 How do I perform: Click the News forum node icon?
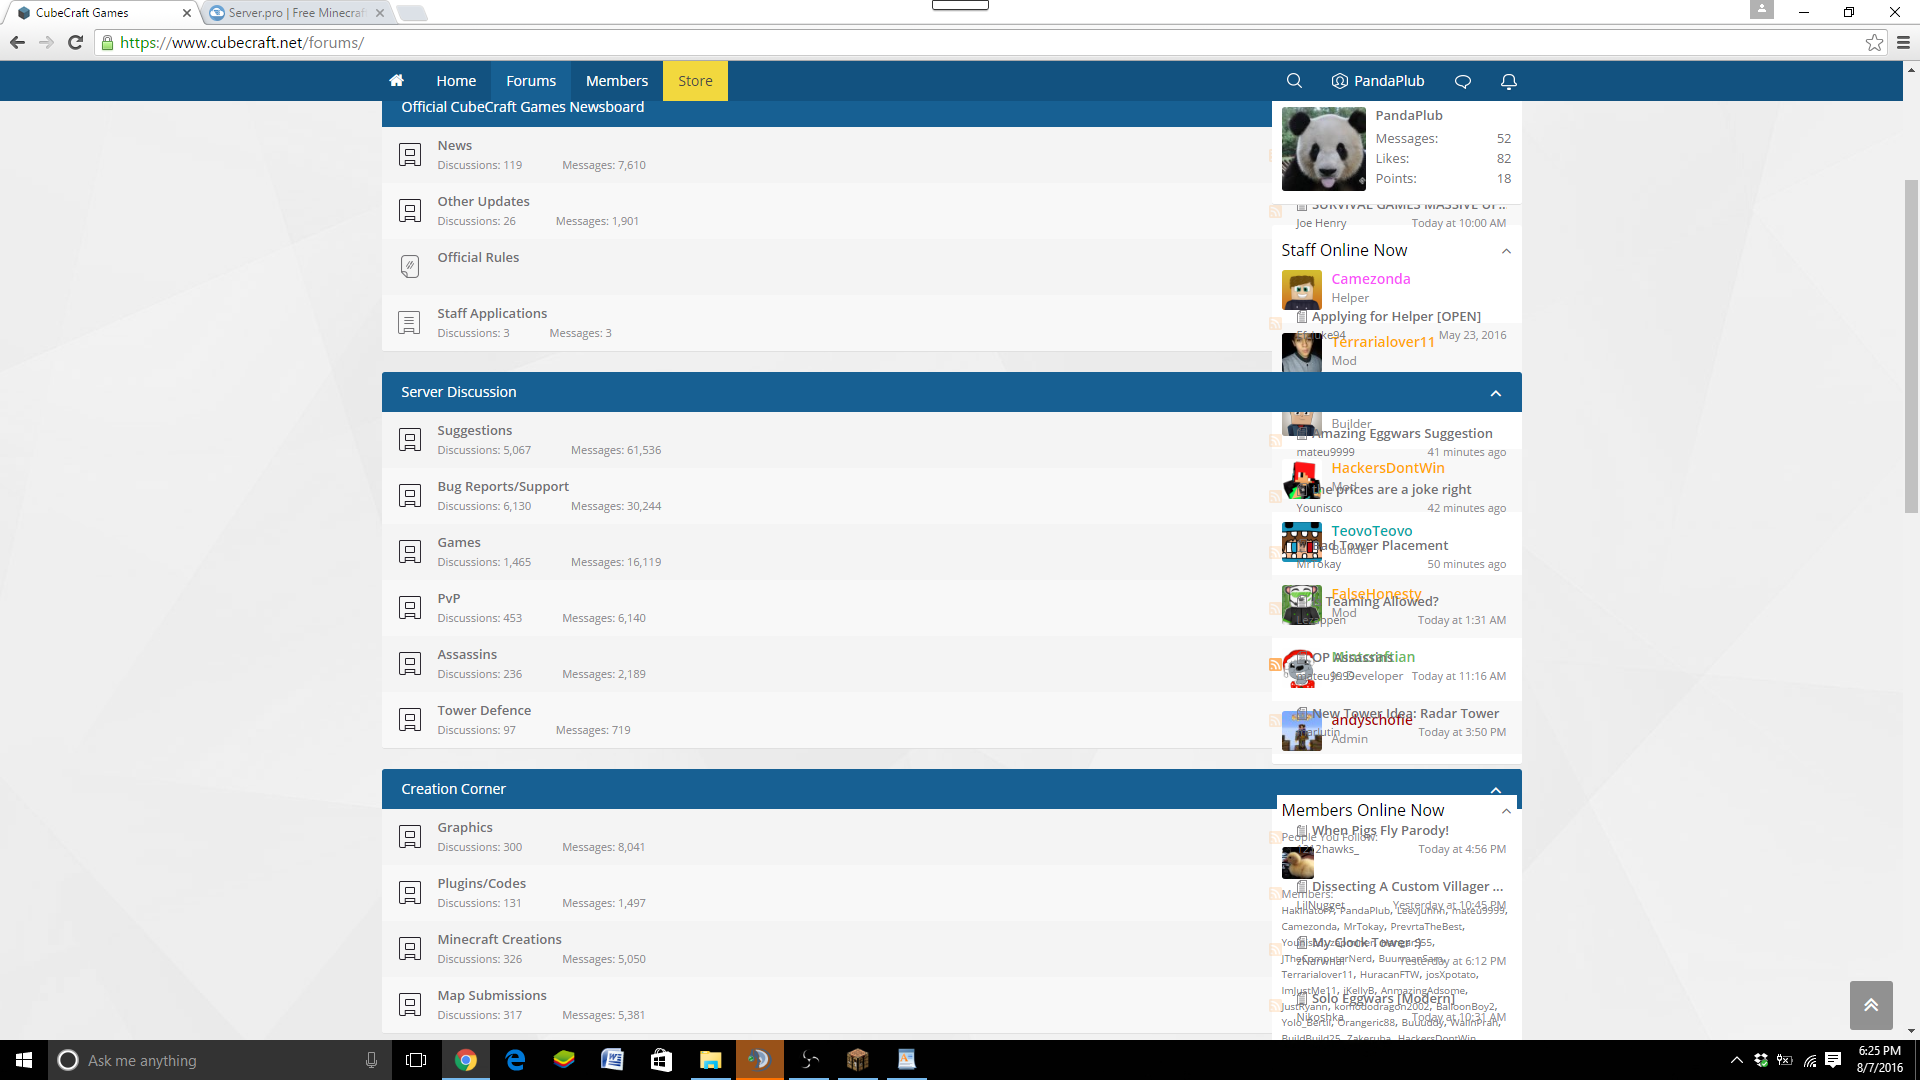point(410,154)
